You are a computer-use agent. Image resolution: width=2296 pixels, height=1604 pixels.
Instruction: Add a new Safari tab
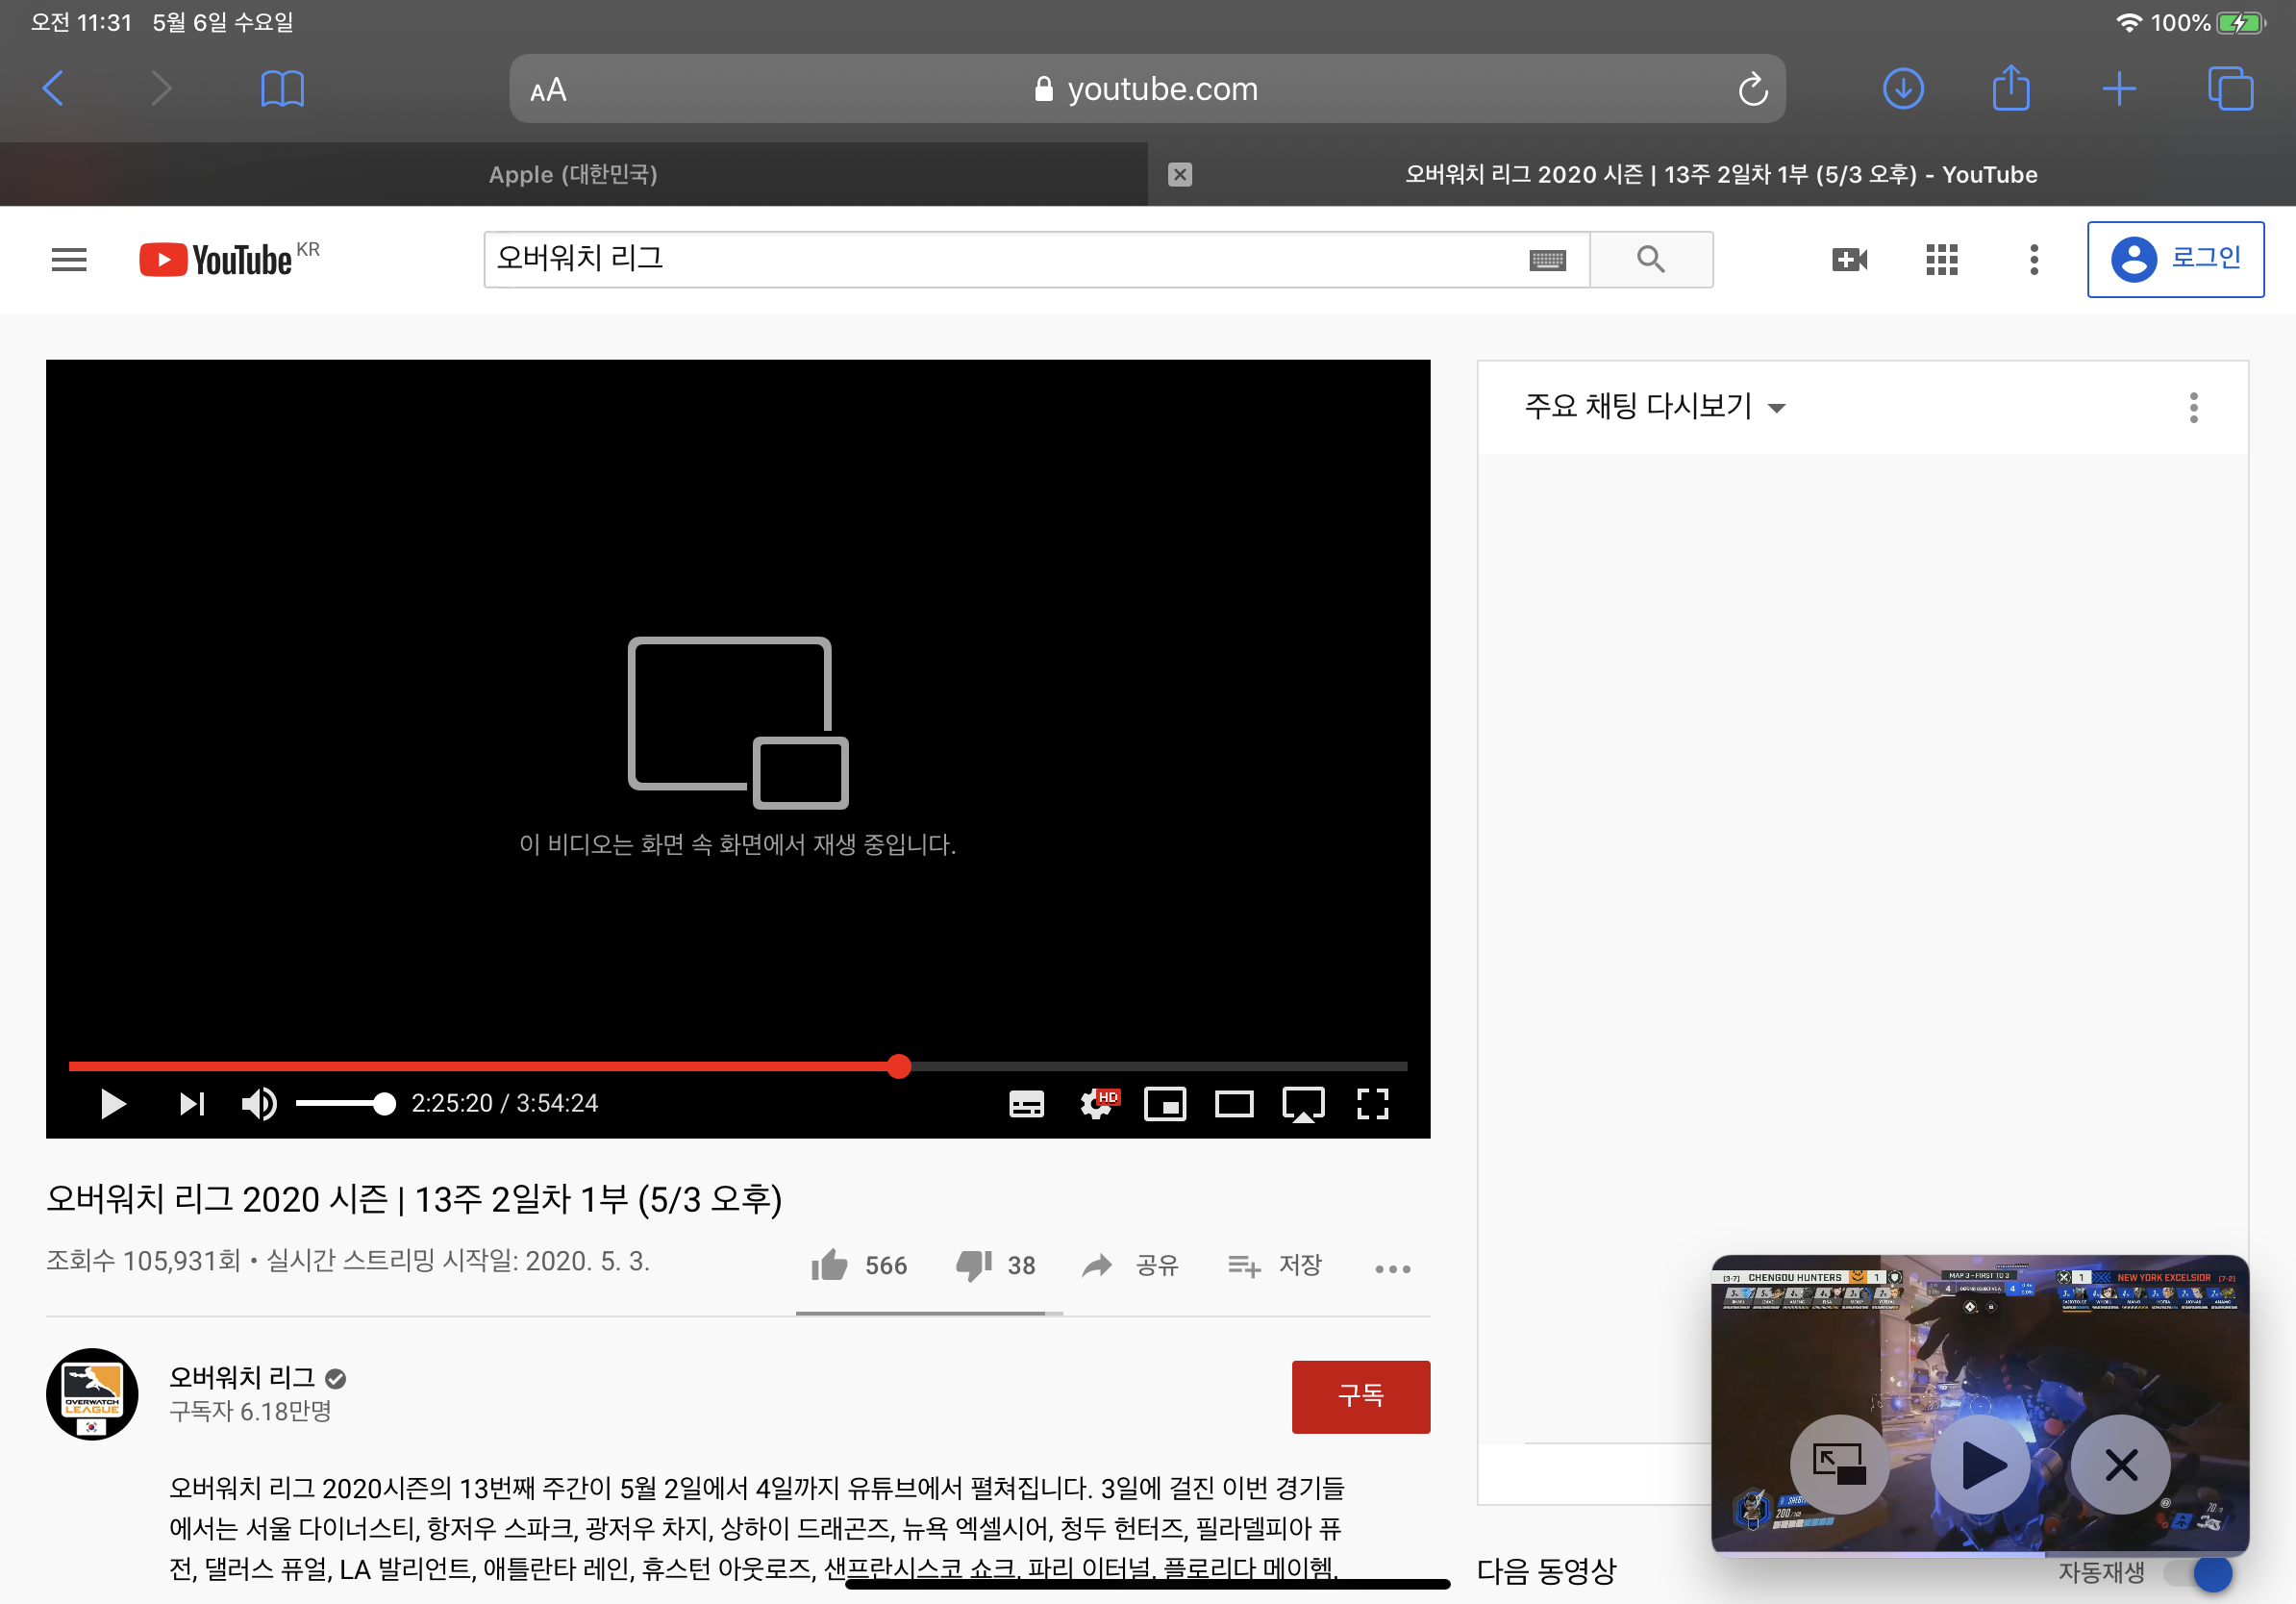coord(2119,89)
